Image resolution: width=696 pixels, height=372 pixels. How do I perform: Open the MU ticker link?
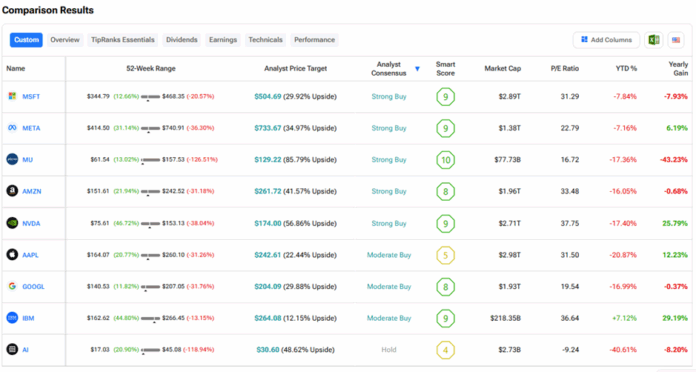pos(28,160)
